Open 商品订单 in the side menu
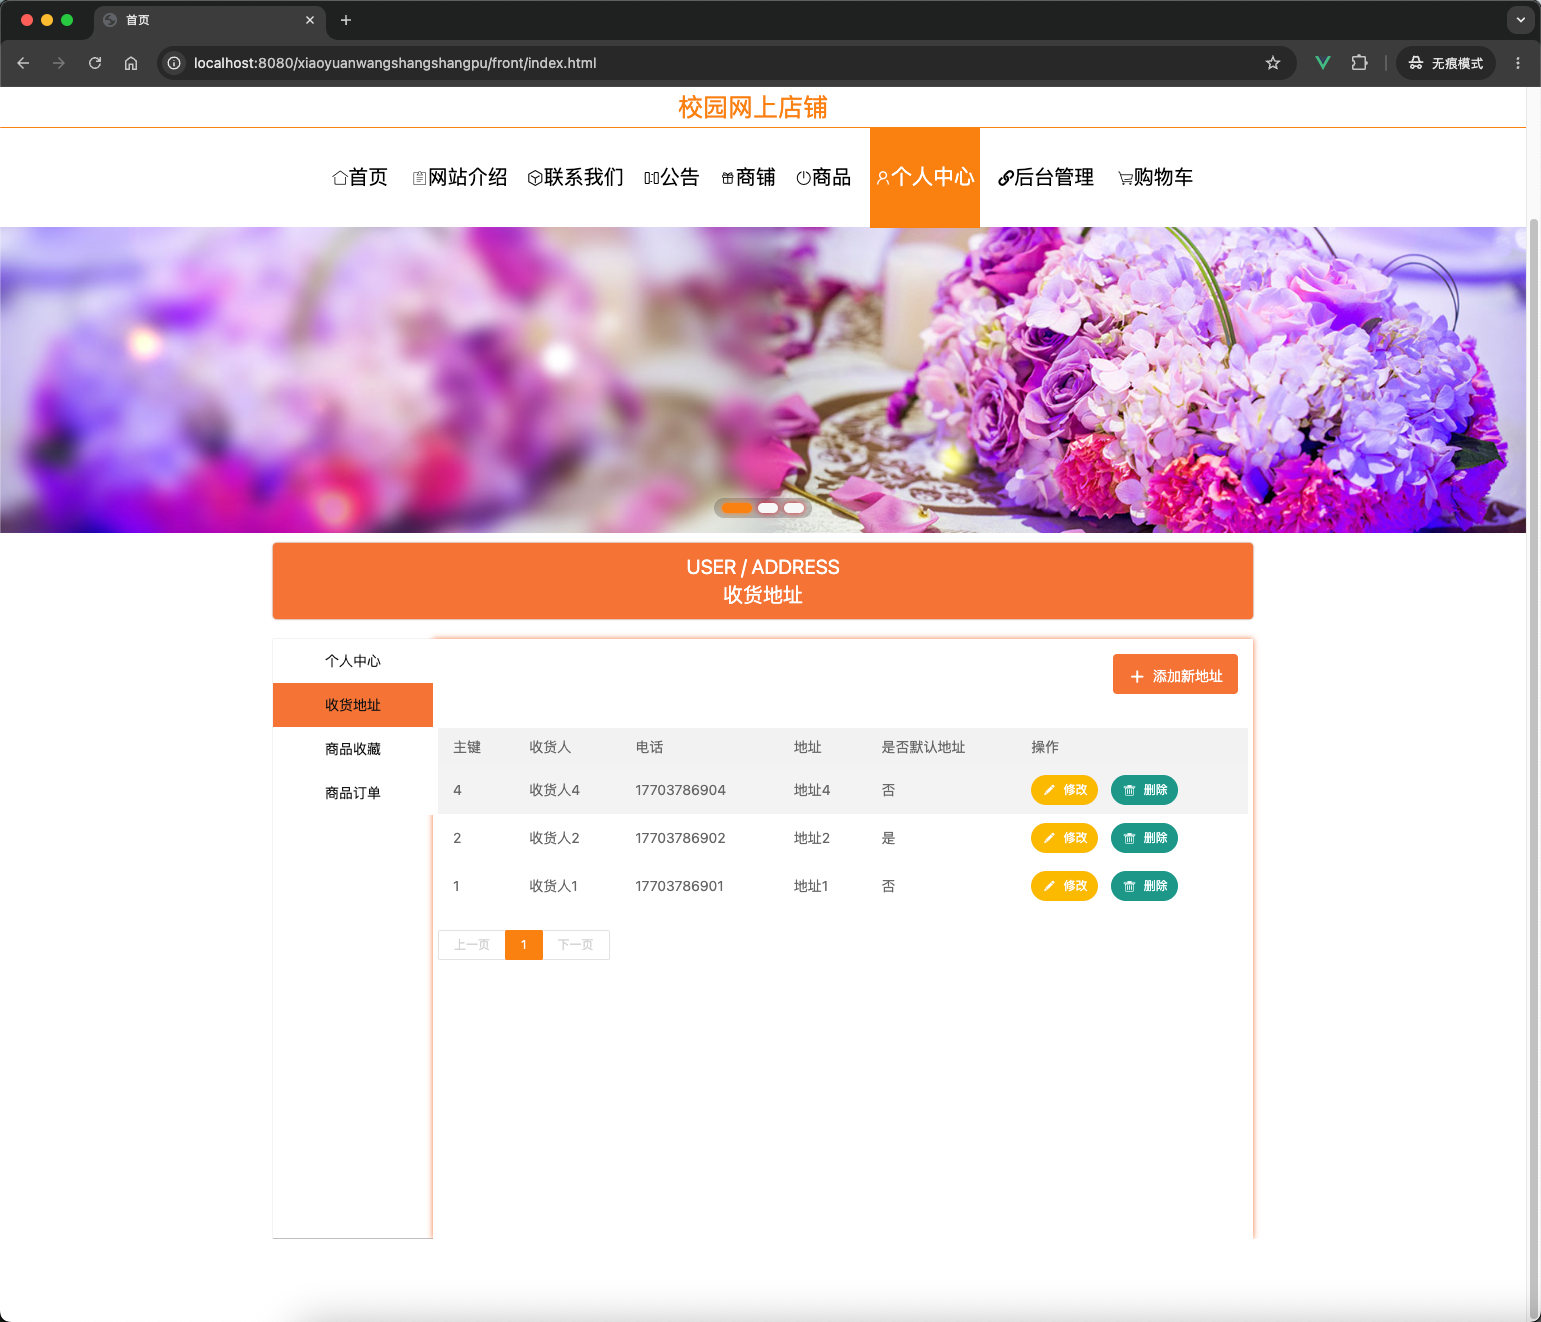1541x1322 pixels. click(x=353, y=793)
